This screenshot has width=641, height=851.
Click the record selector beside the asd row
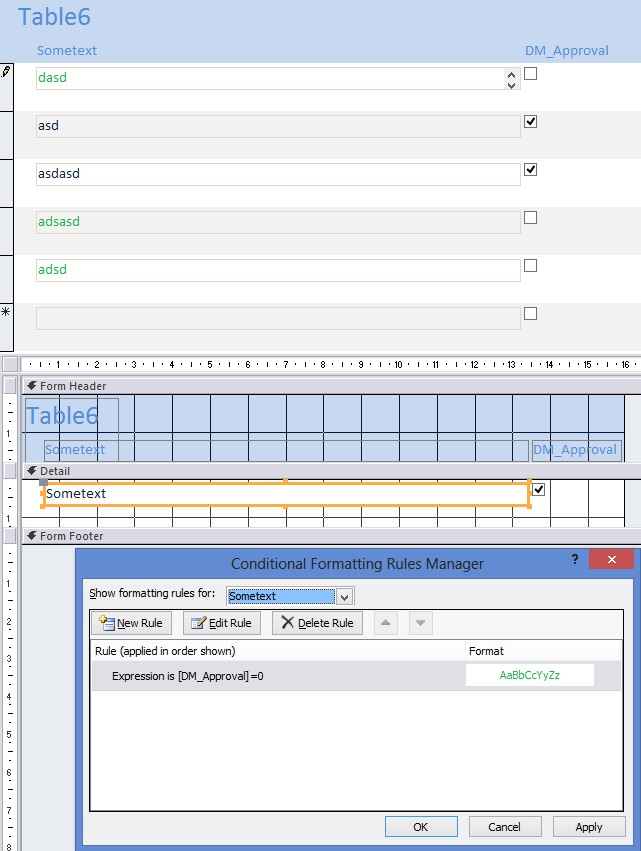pos(7,135)
